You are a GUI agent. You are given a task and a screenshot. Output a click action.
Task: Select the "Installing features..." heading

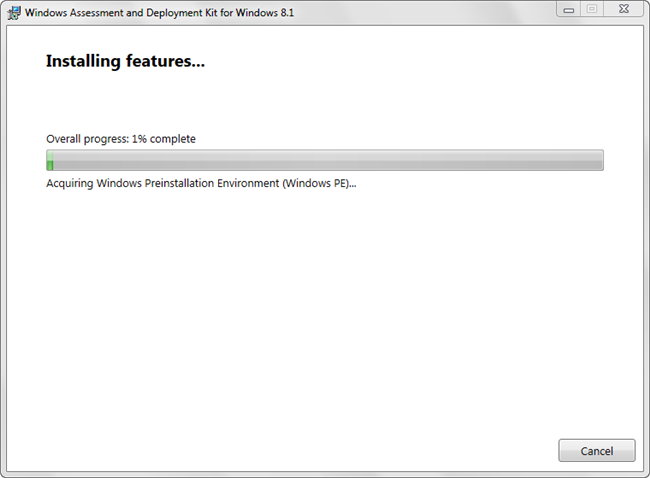(125, 62)
